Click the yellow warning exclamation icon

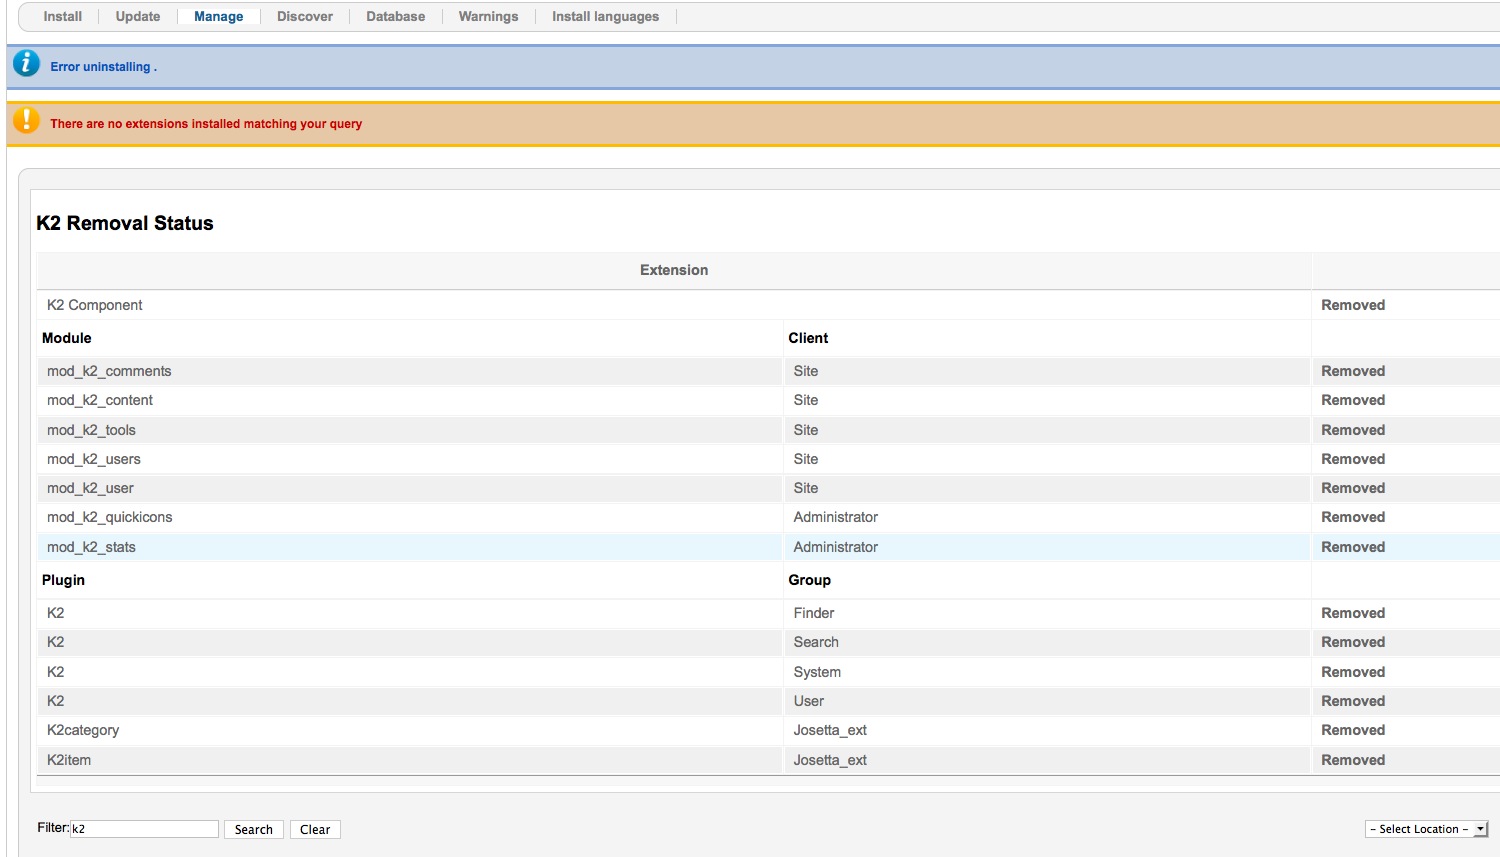tap(26, 121)
